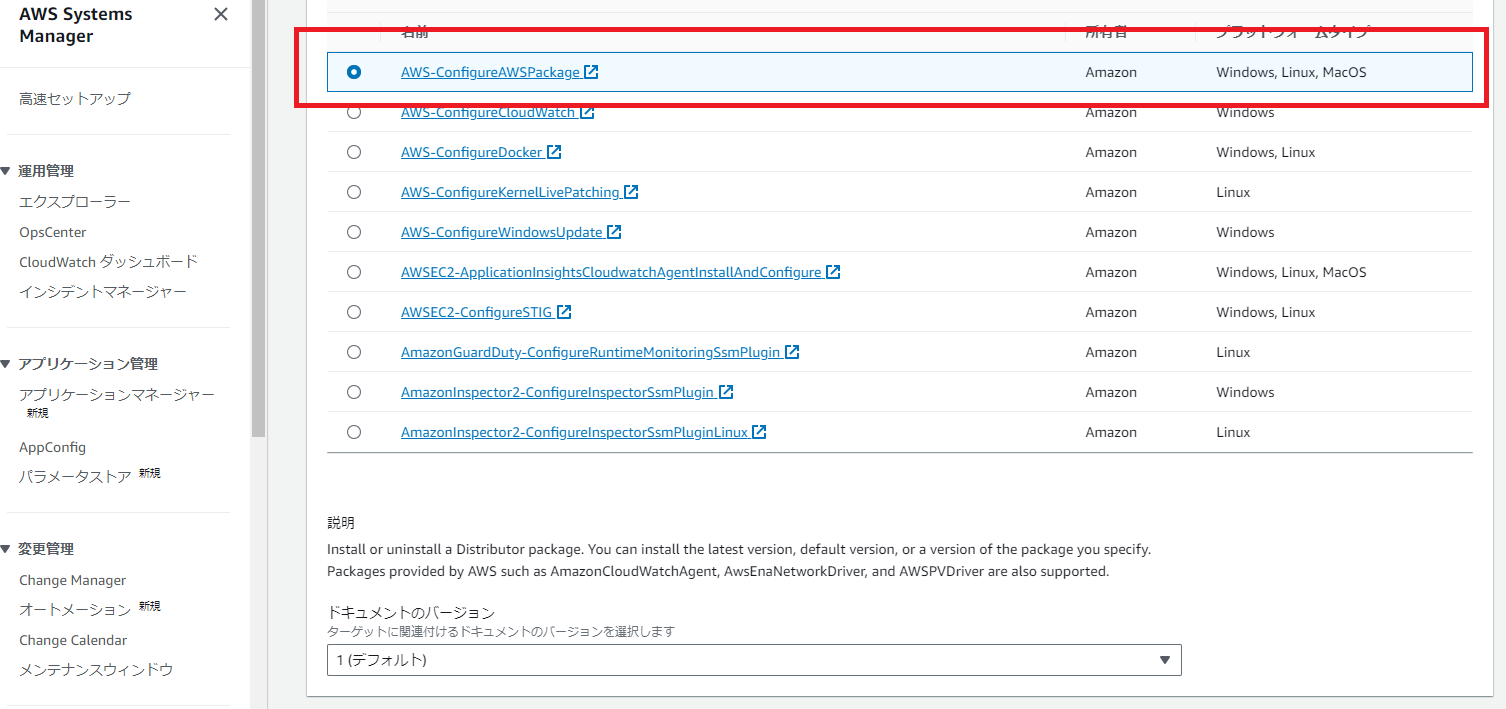
Task: Click Amazon owner cell in AWS-ConfigureKernelLivePatching row
Action: point(1111,192)
